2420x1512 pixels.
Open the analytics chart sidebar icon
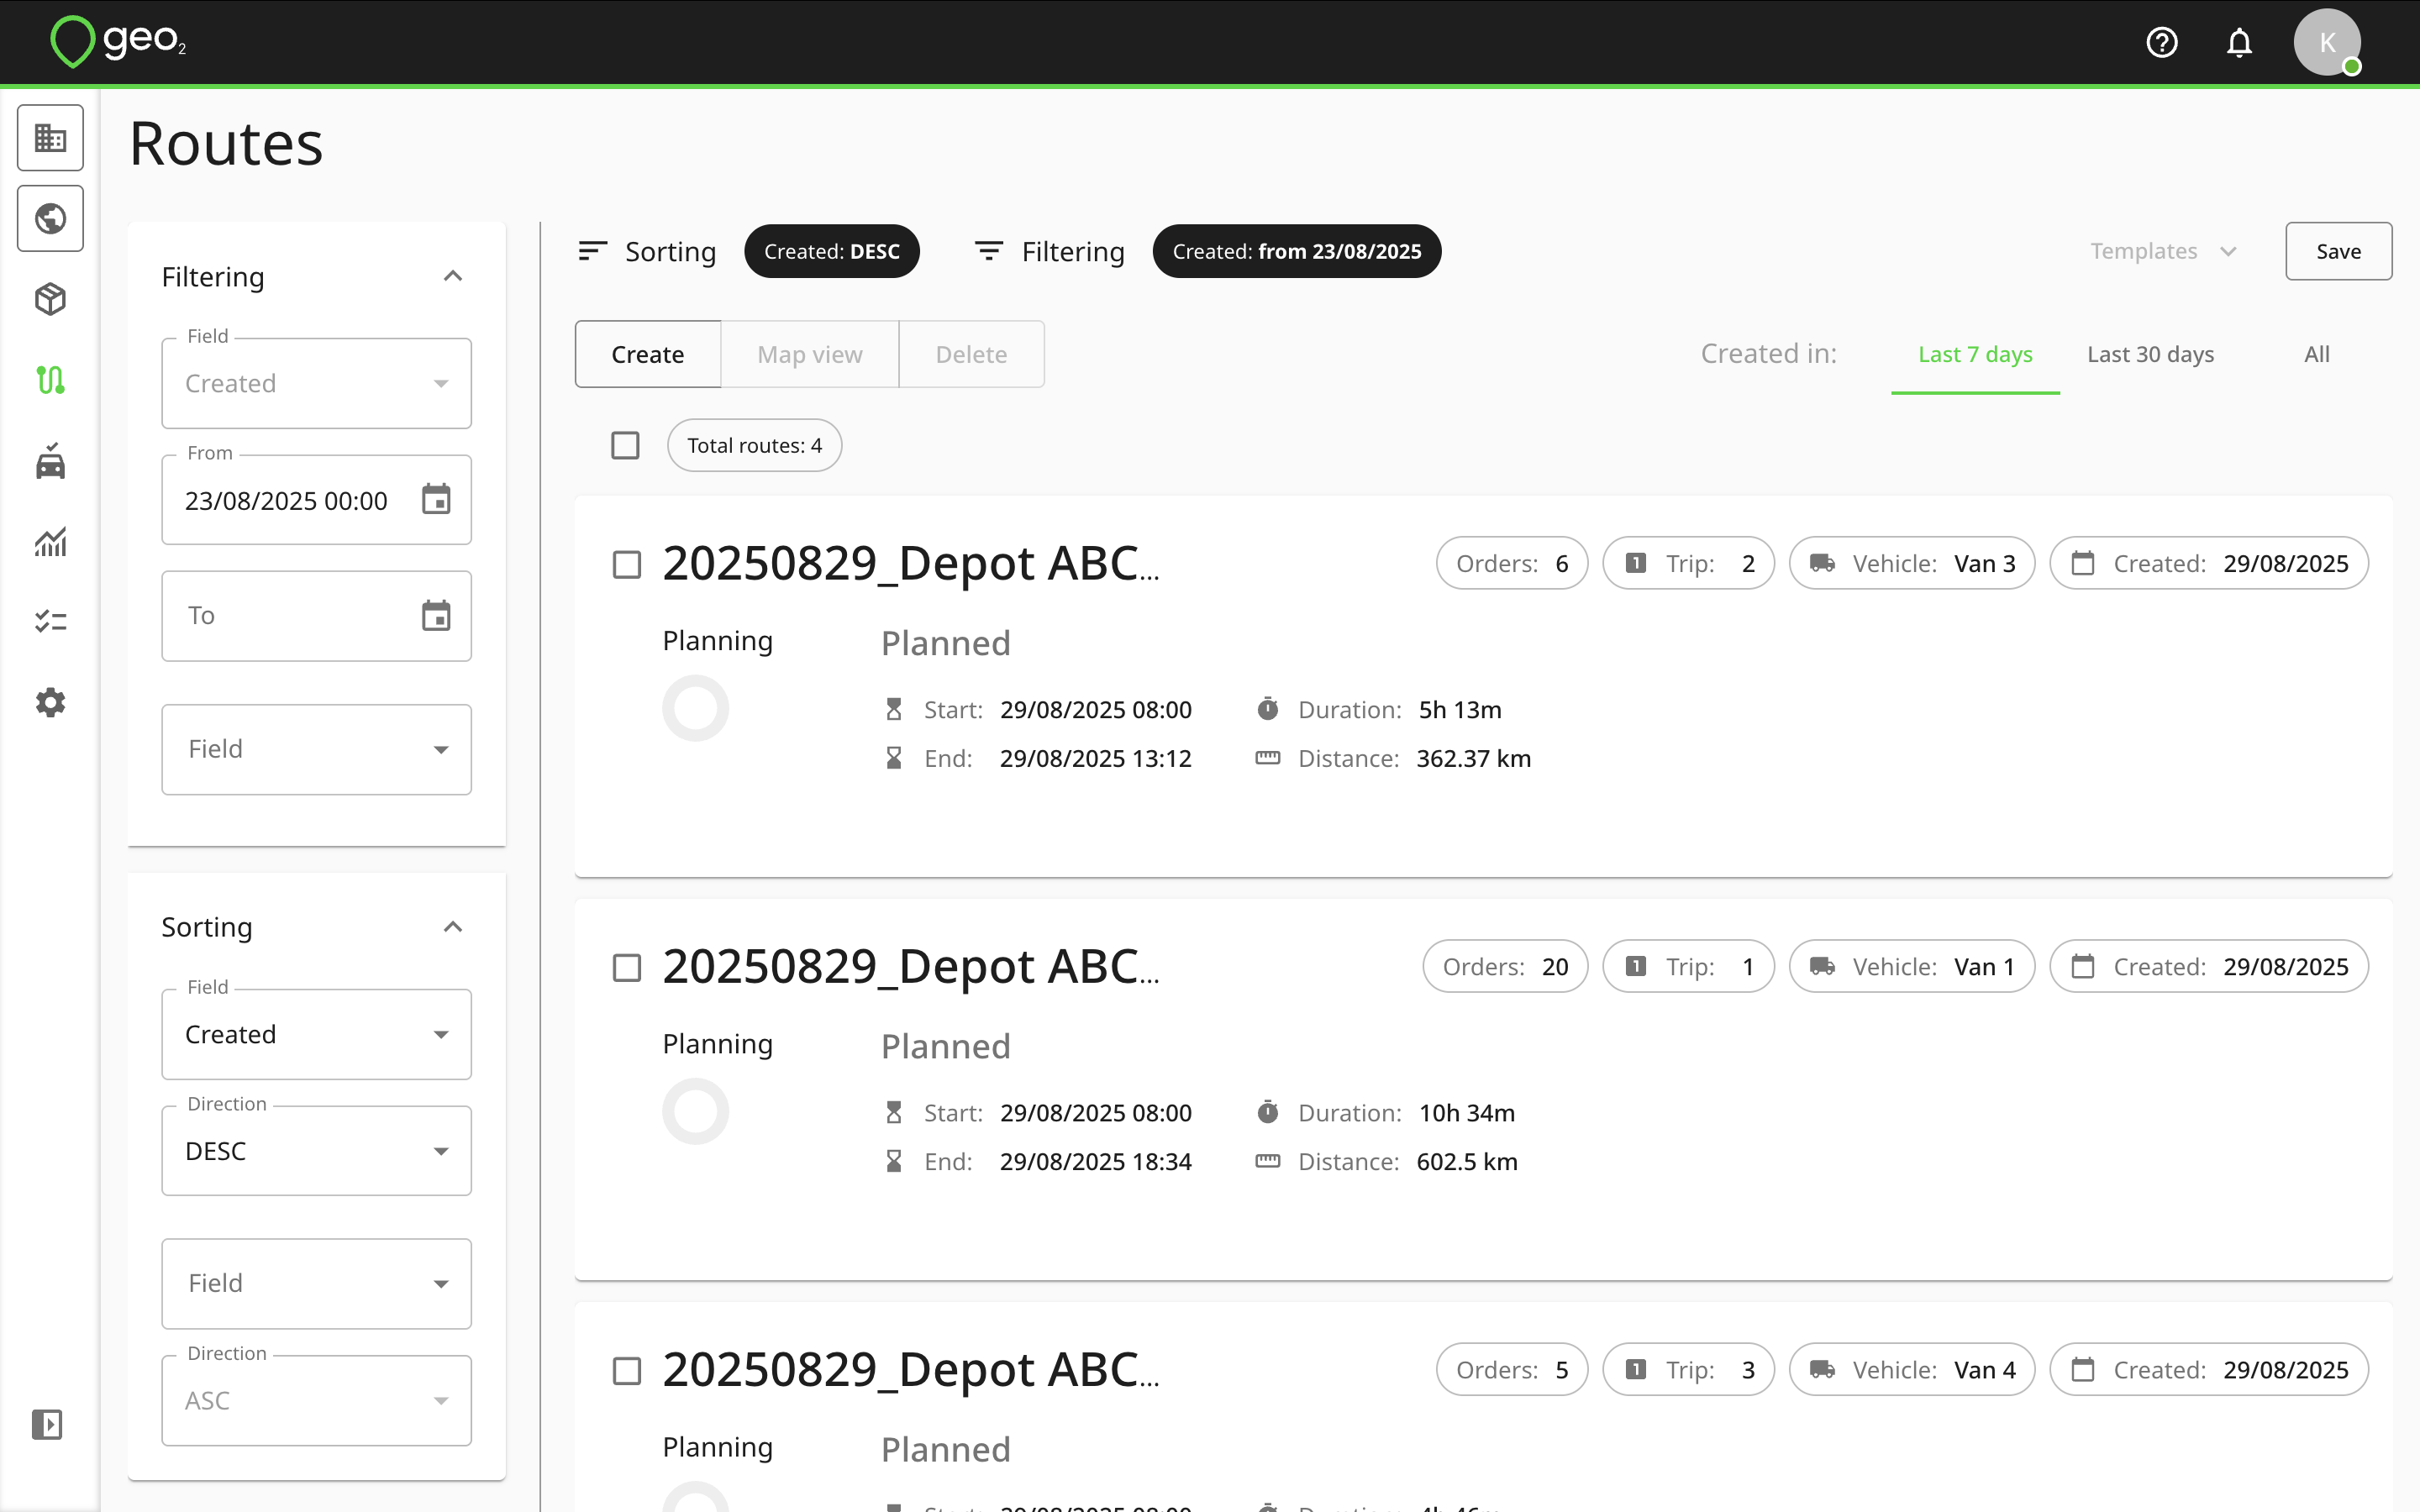pyautogui.click(x=50, y=542)
